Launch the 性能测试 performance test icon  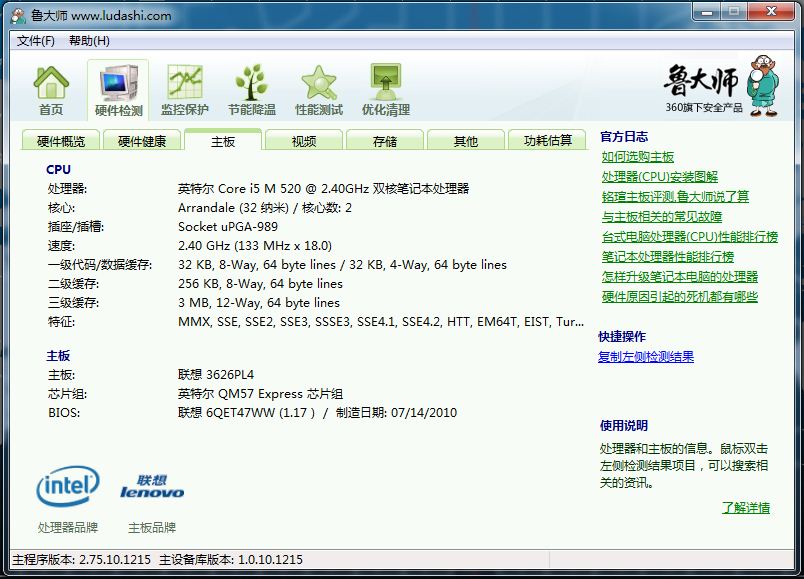pos(319,89)
